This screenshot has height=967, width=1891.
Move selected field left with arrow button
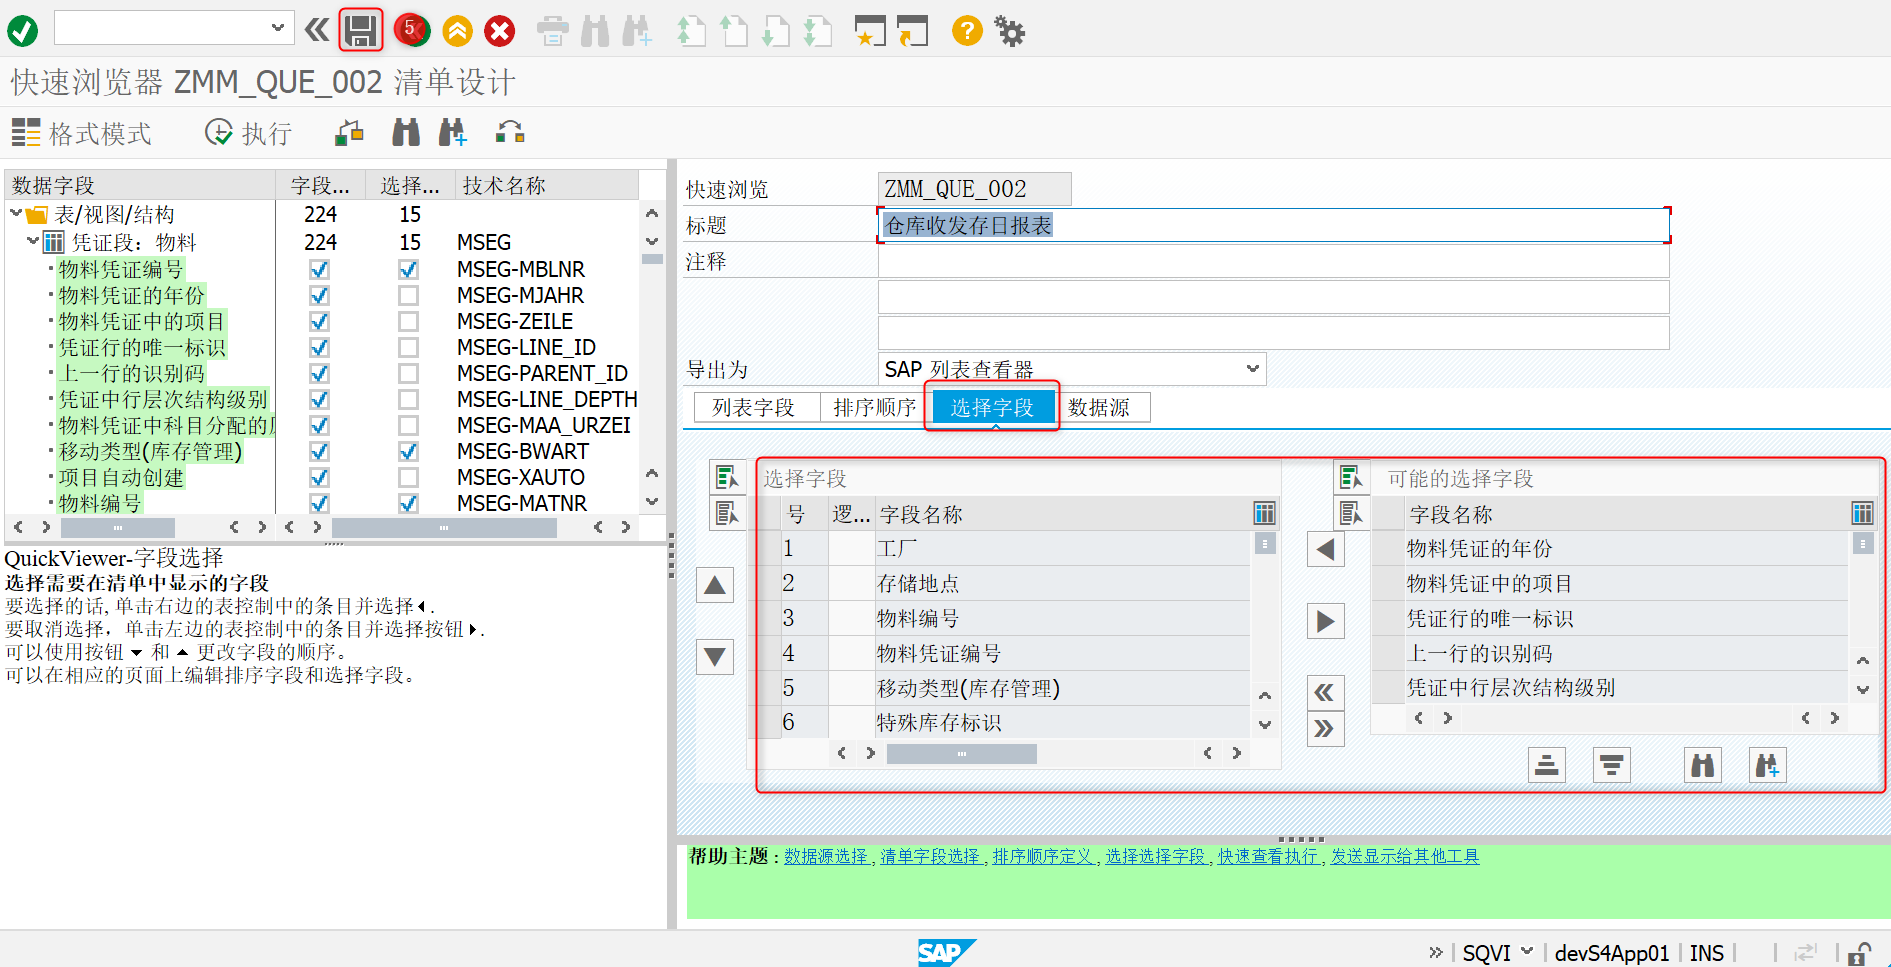point(1325,548)
